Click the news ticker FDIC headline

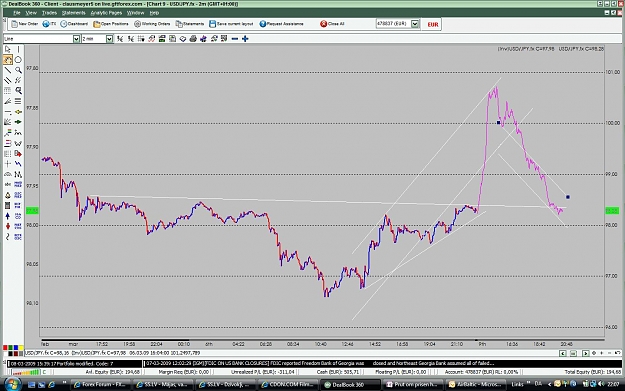[x=321, y=363]
